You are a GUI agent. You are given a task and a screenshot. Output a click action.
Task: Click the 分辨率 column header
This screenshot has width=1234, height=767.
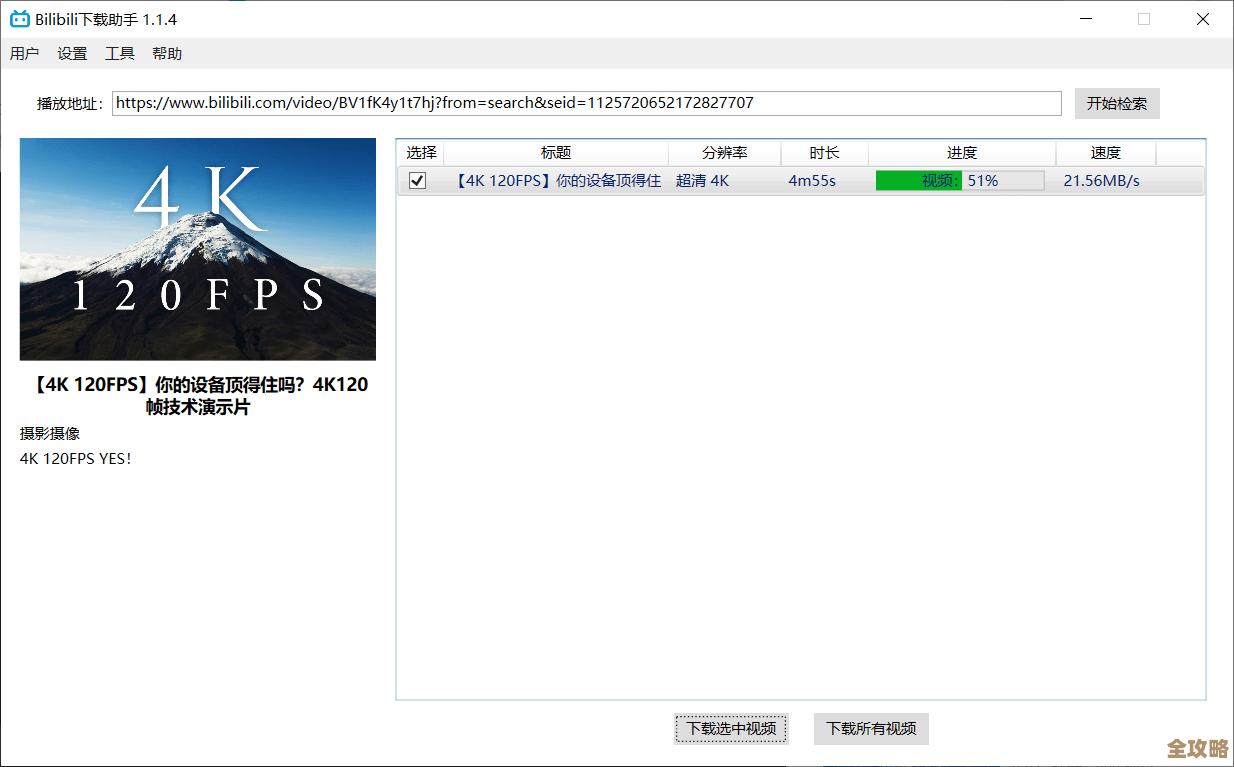725,152
